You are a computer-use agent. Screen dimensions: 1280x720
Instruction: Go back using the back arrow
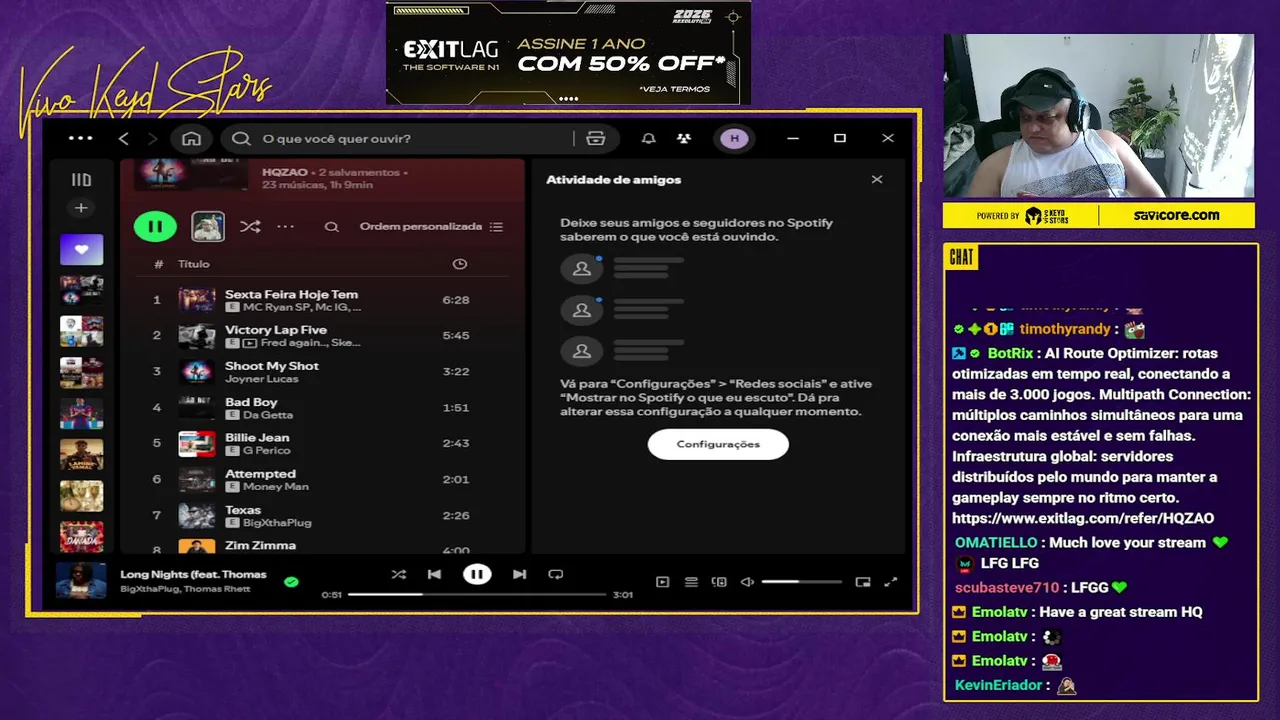tap(124, 138)
